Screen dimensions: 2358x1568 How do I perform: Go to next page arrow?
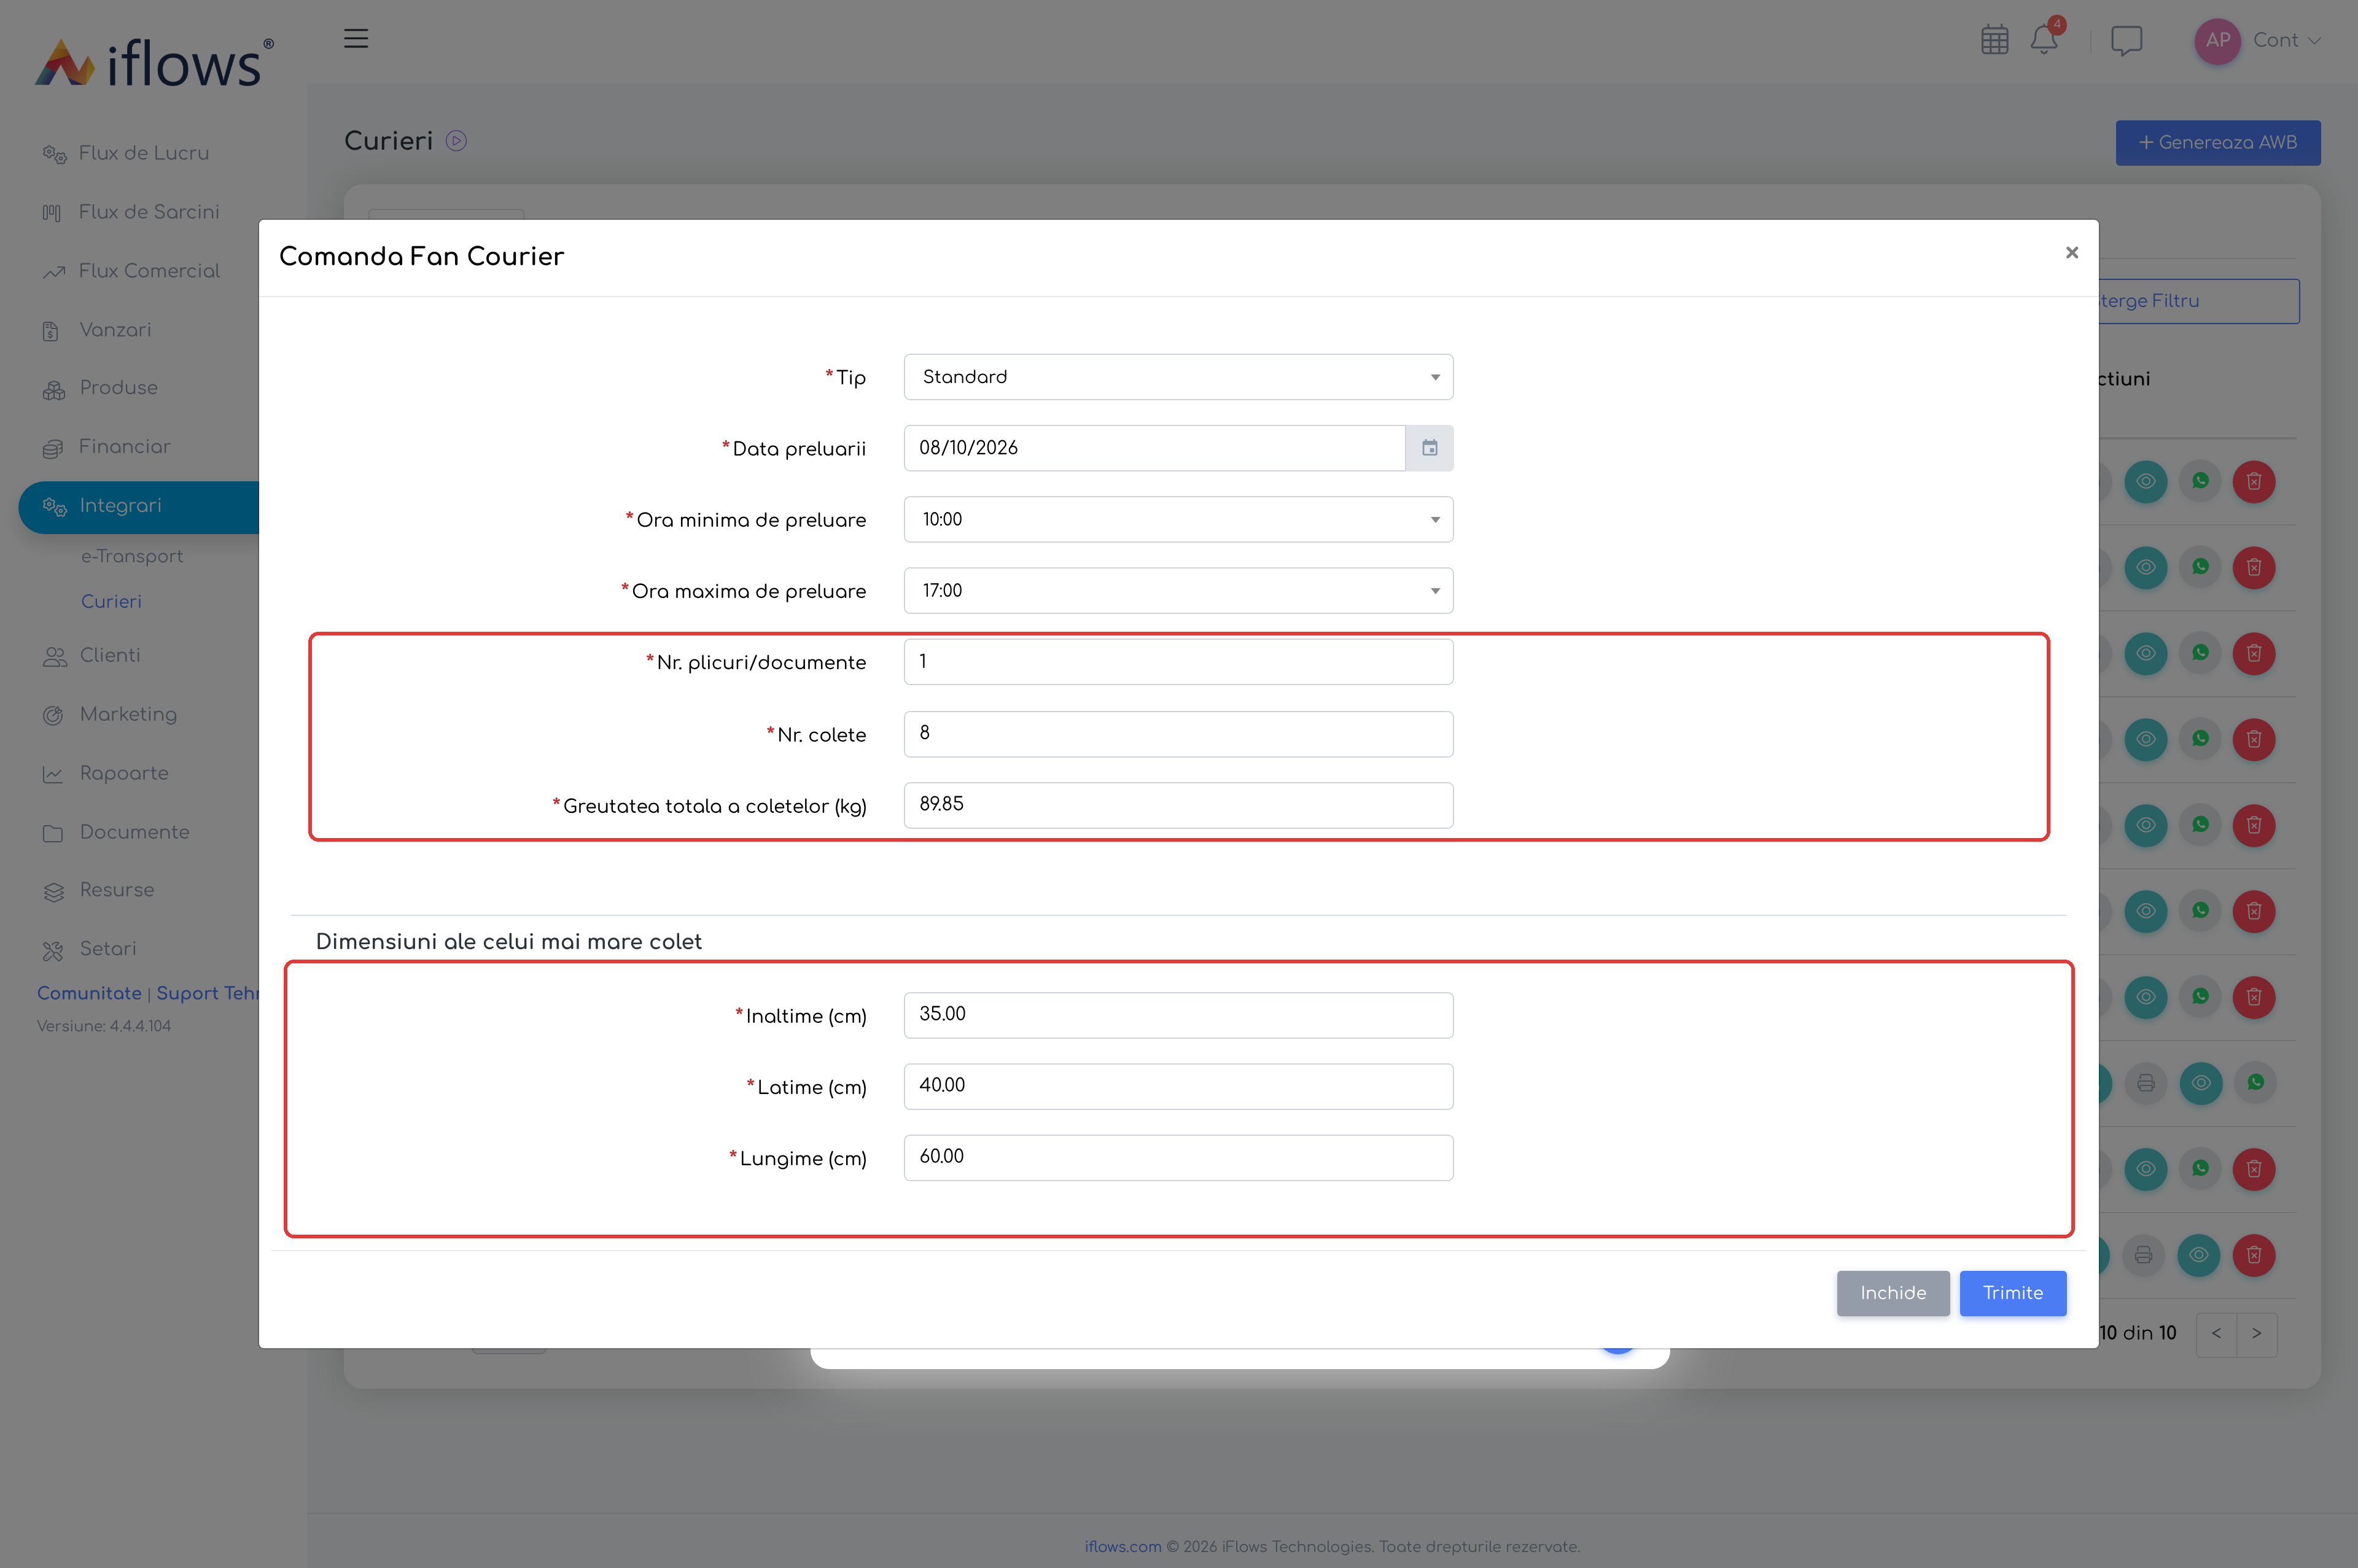[x=2257, y=1333]
